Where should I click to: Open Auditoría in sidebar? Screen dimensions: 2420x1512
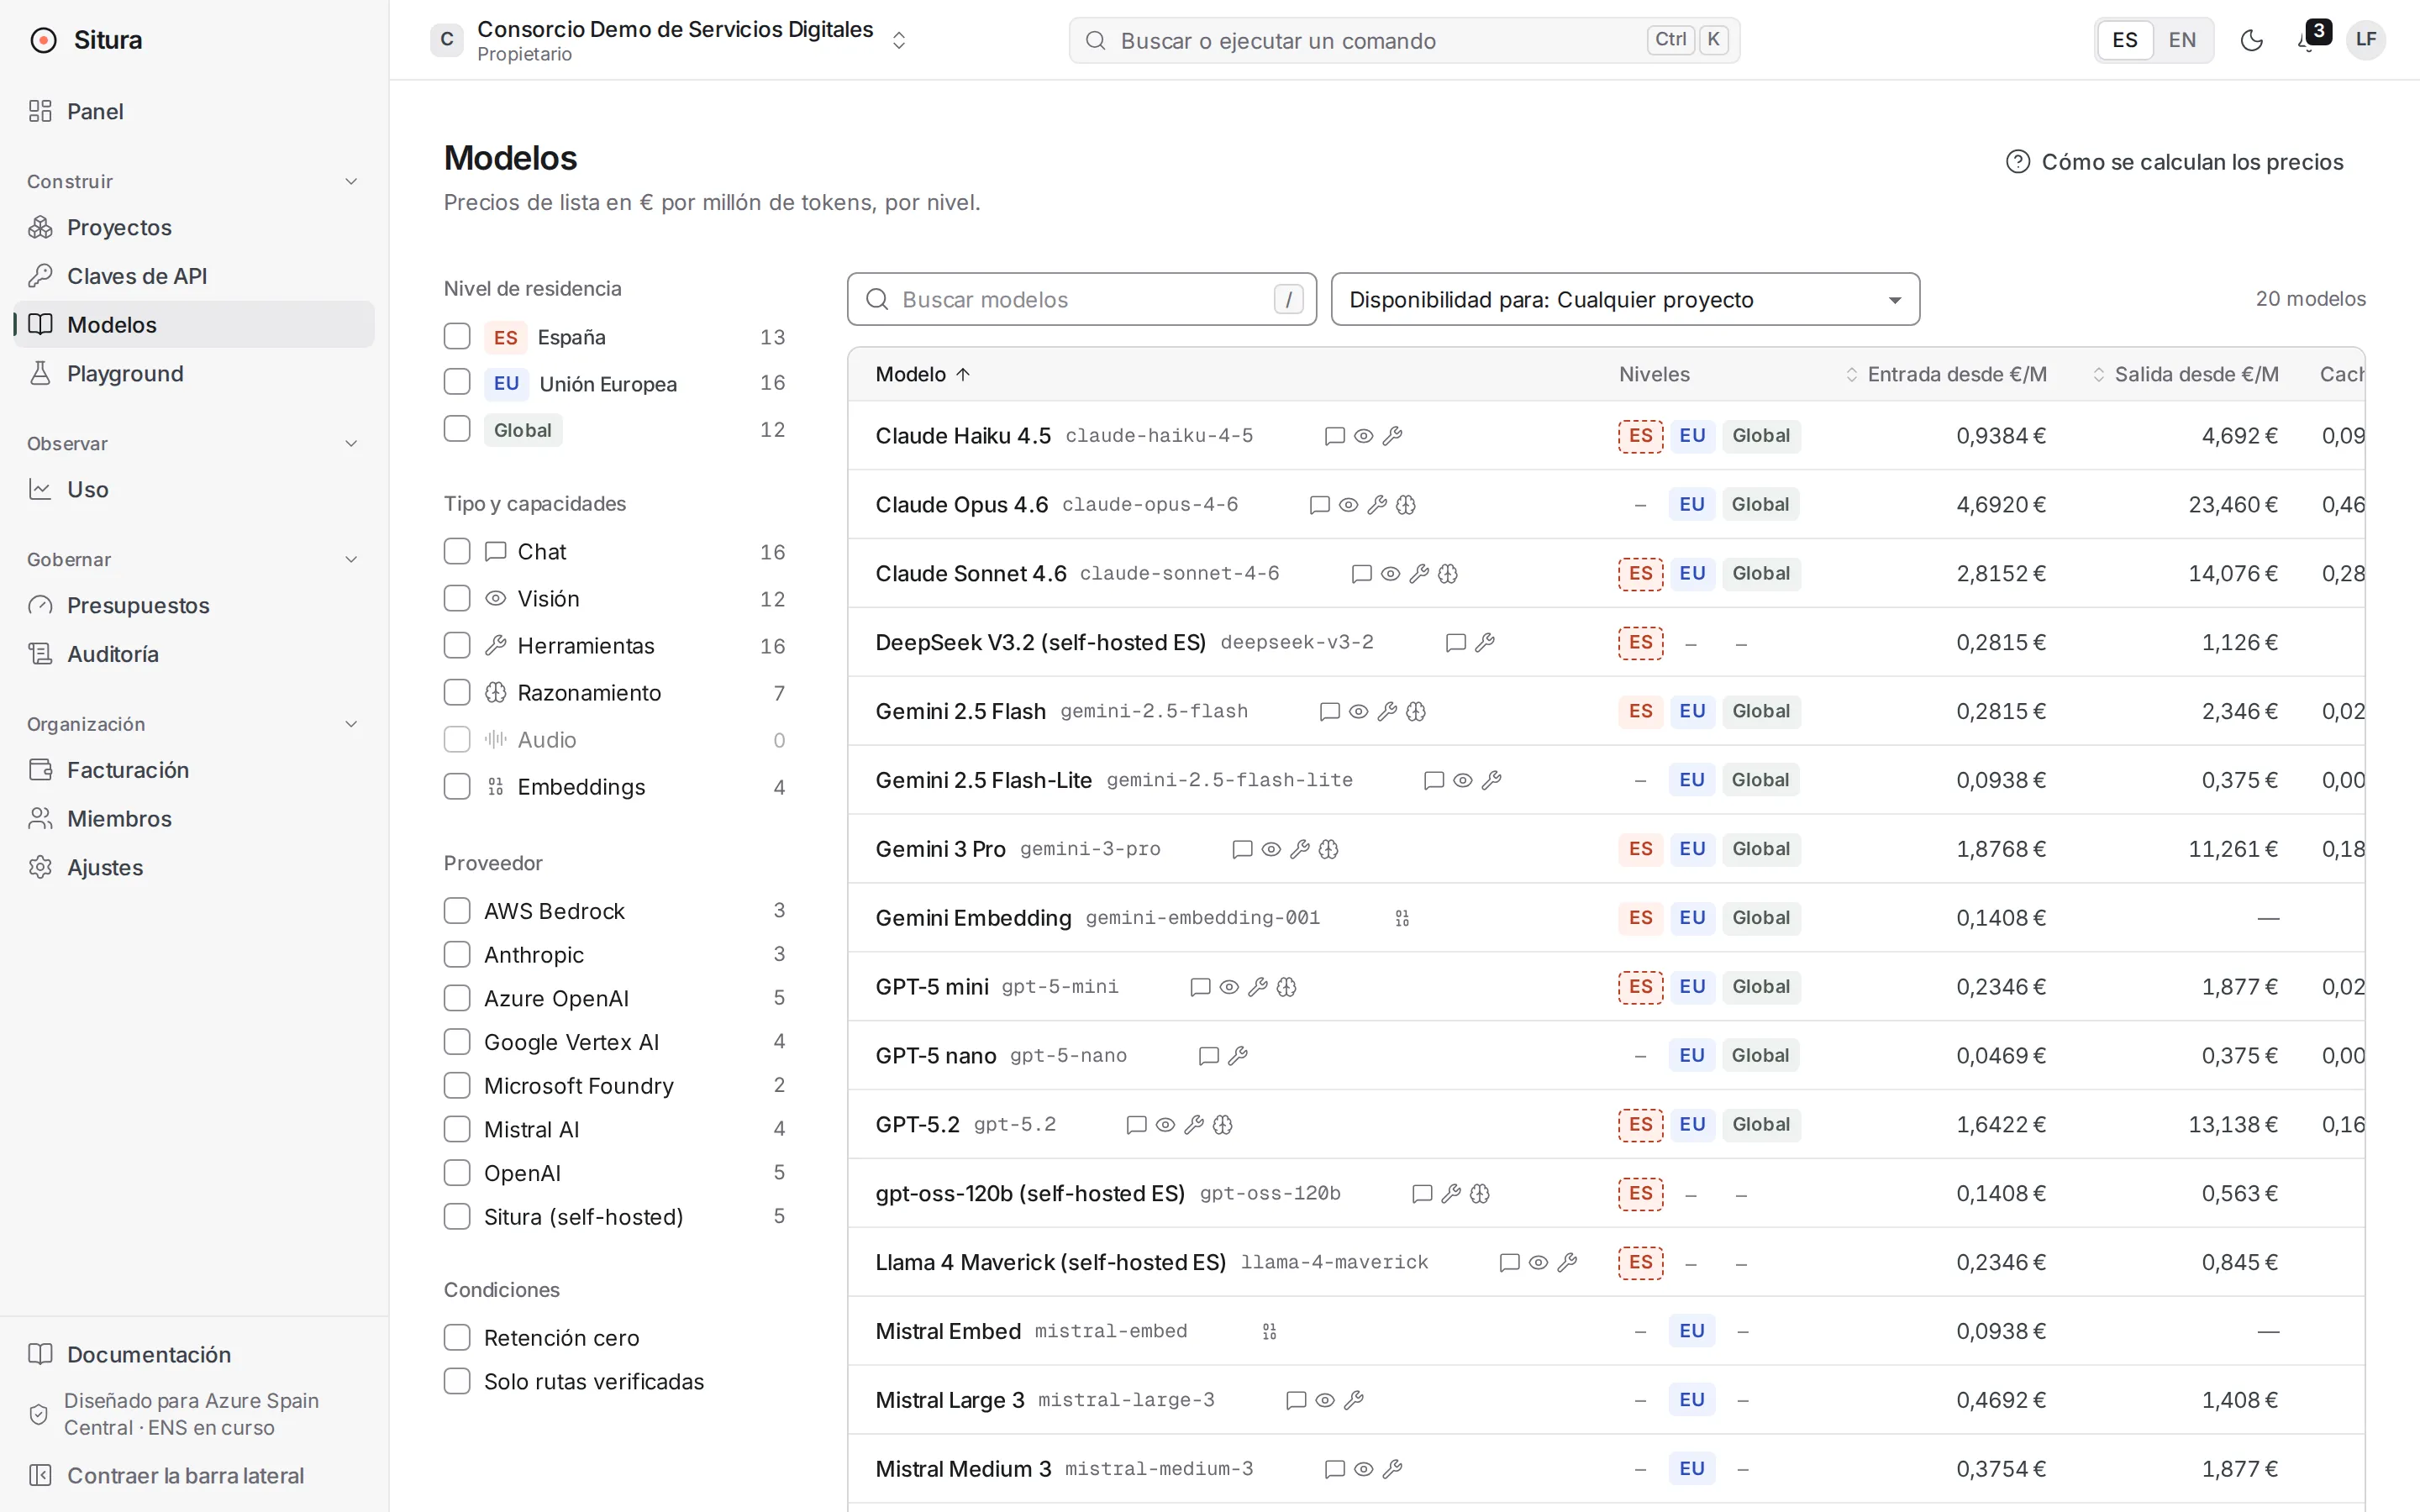tap(194, 654)
